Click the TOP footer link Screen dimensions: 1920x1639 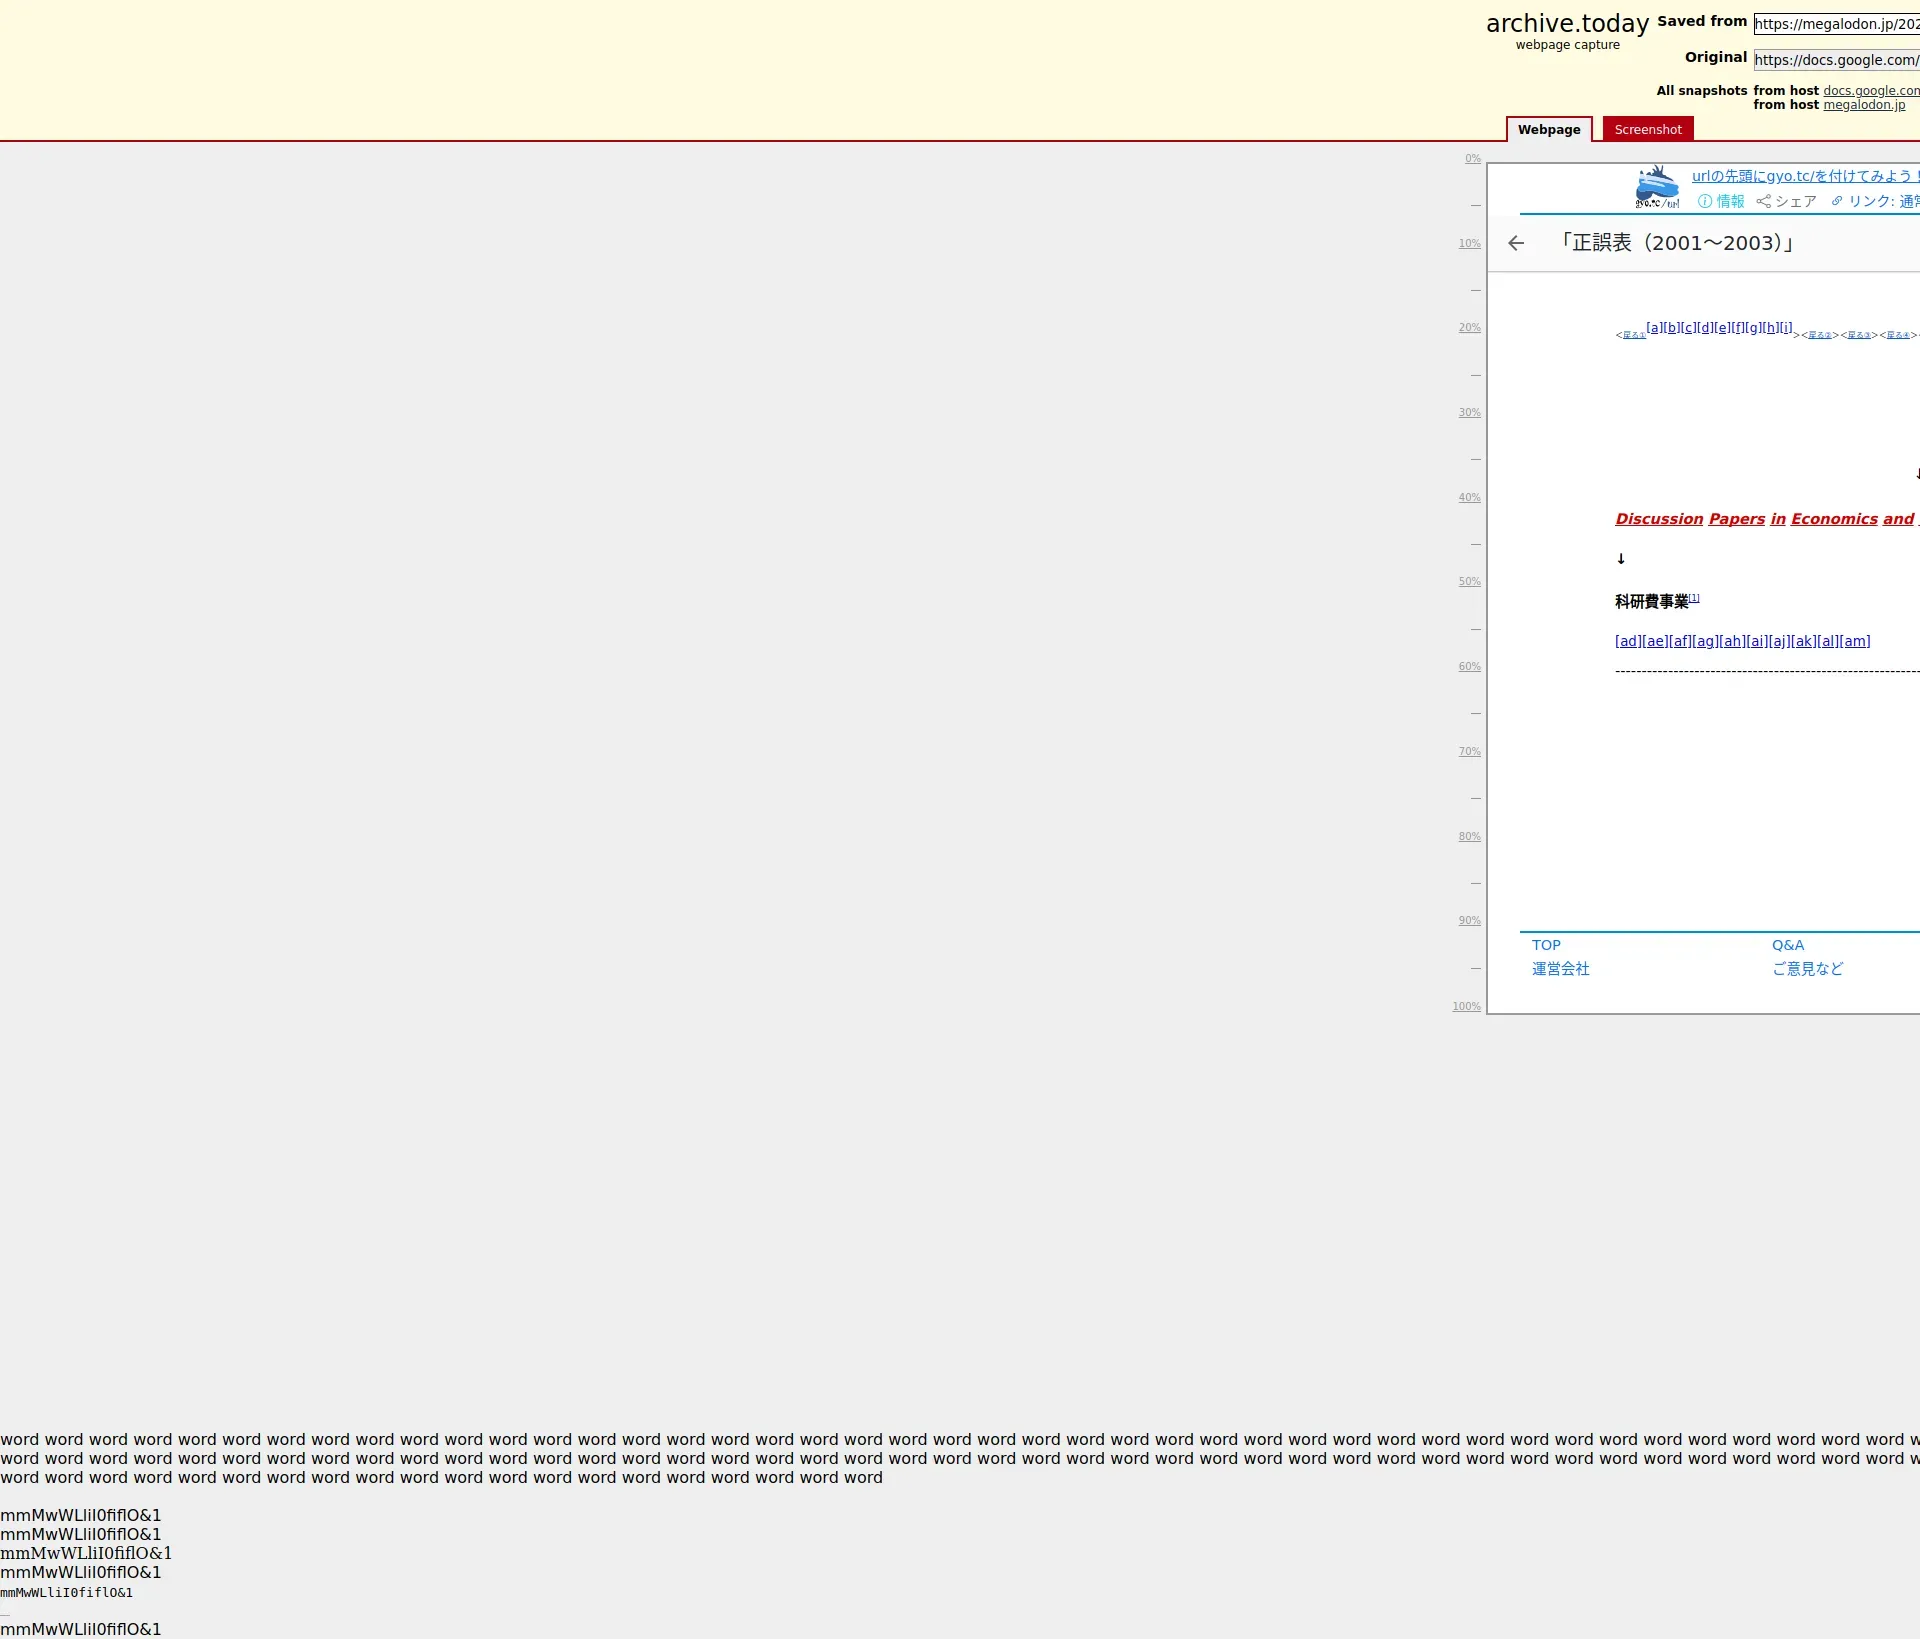pos(1546,945)
